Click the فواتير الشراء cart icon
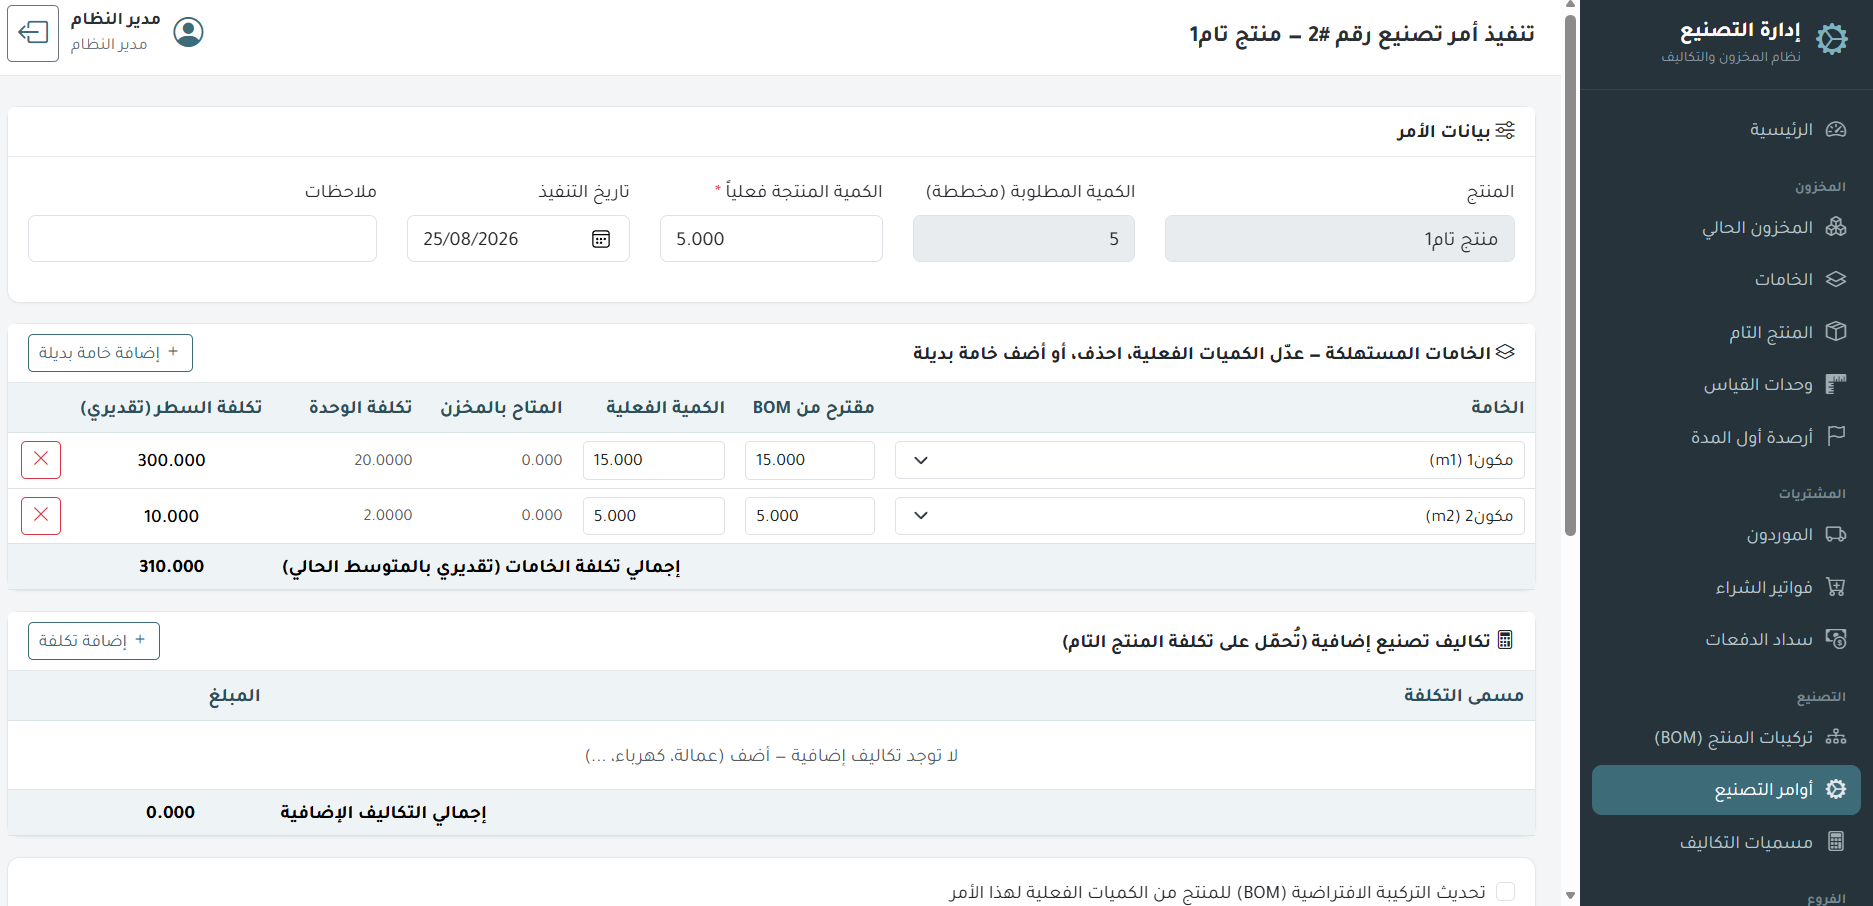1873x906 pixels. click(1836, 587)
